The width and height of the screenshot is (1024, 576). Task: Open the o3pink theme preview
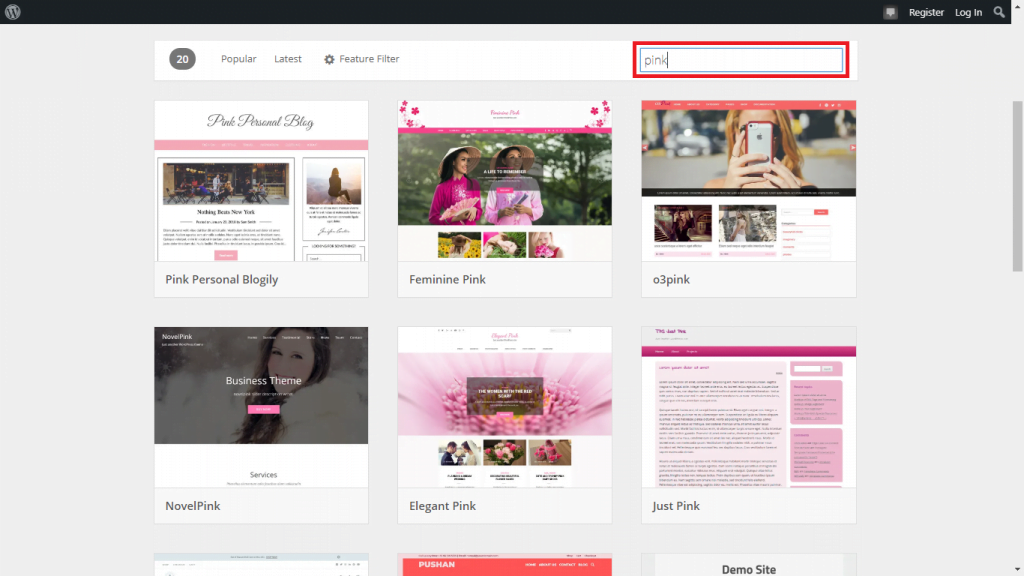coord(748,180)
